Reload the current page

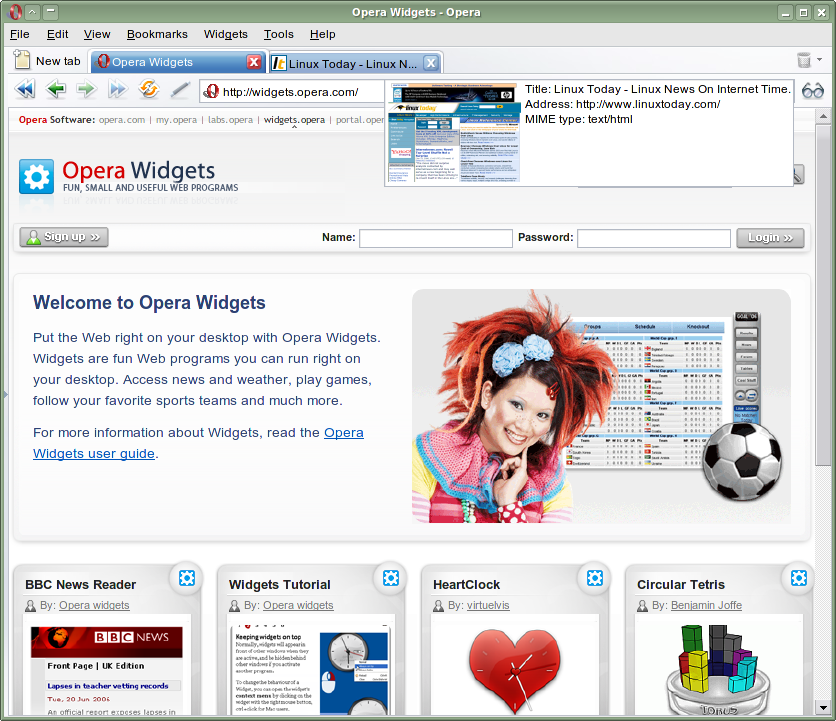click(x=149, y=89)
